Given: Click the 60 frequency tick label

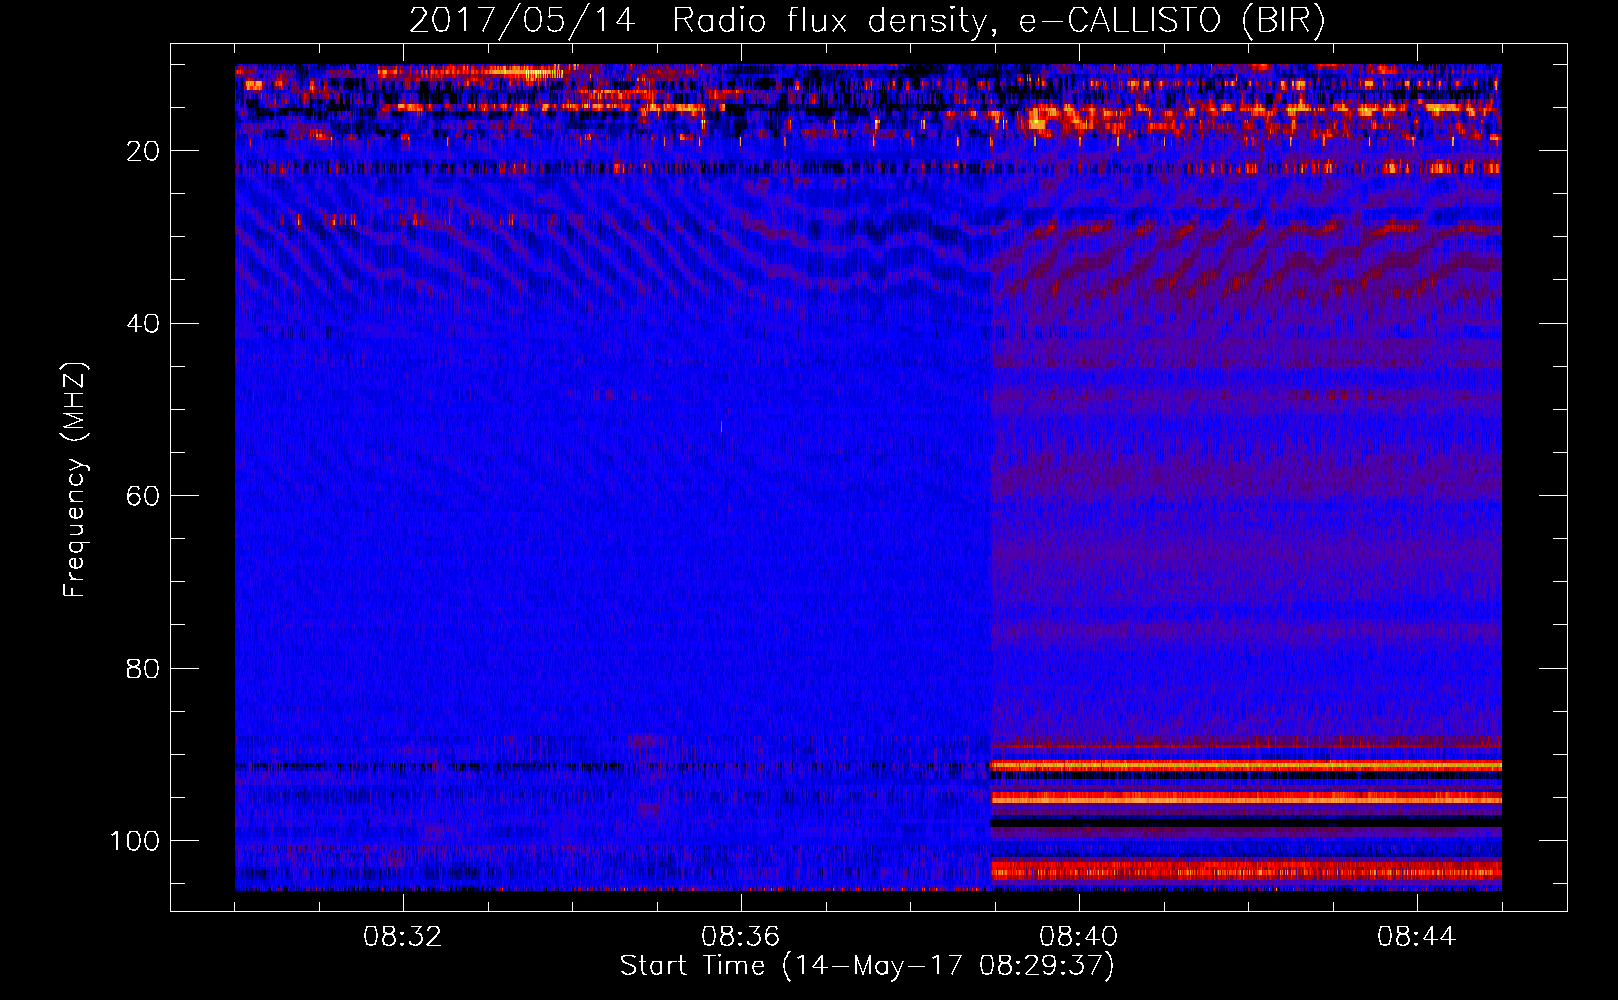Looking at the screenshot, I should point(144,496).
